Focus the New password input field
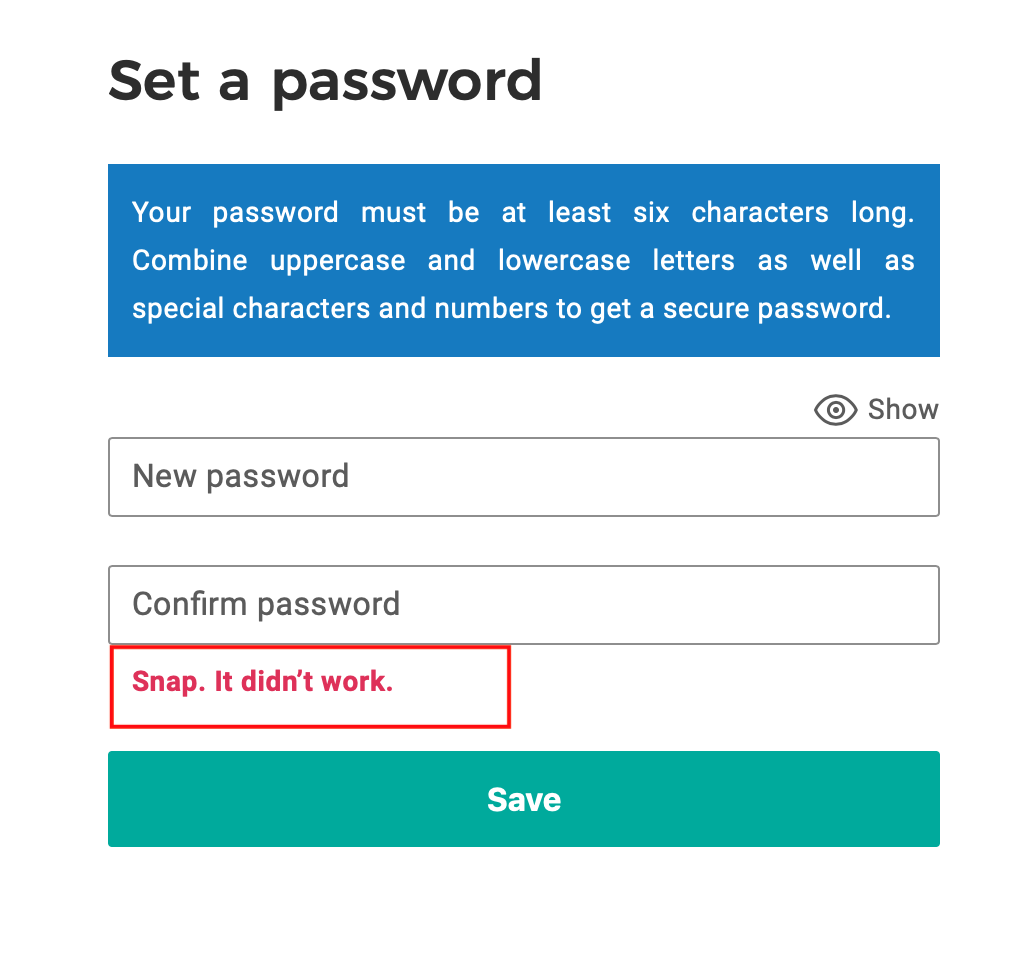The height and width of the screenshot is (966, 1022). 523,477
